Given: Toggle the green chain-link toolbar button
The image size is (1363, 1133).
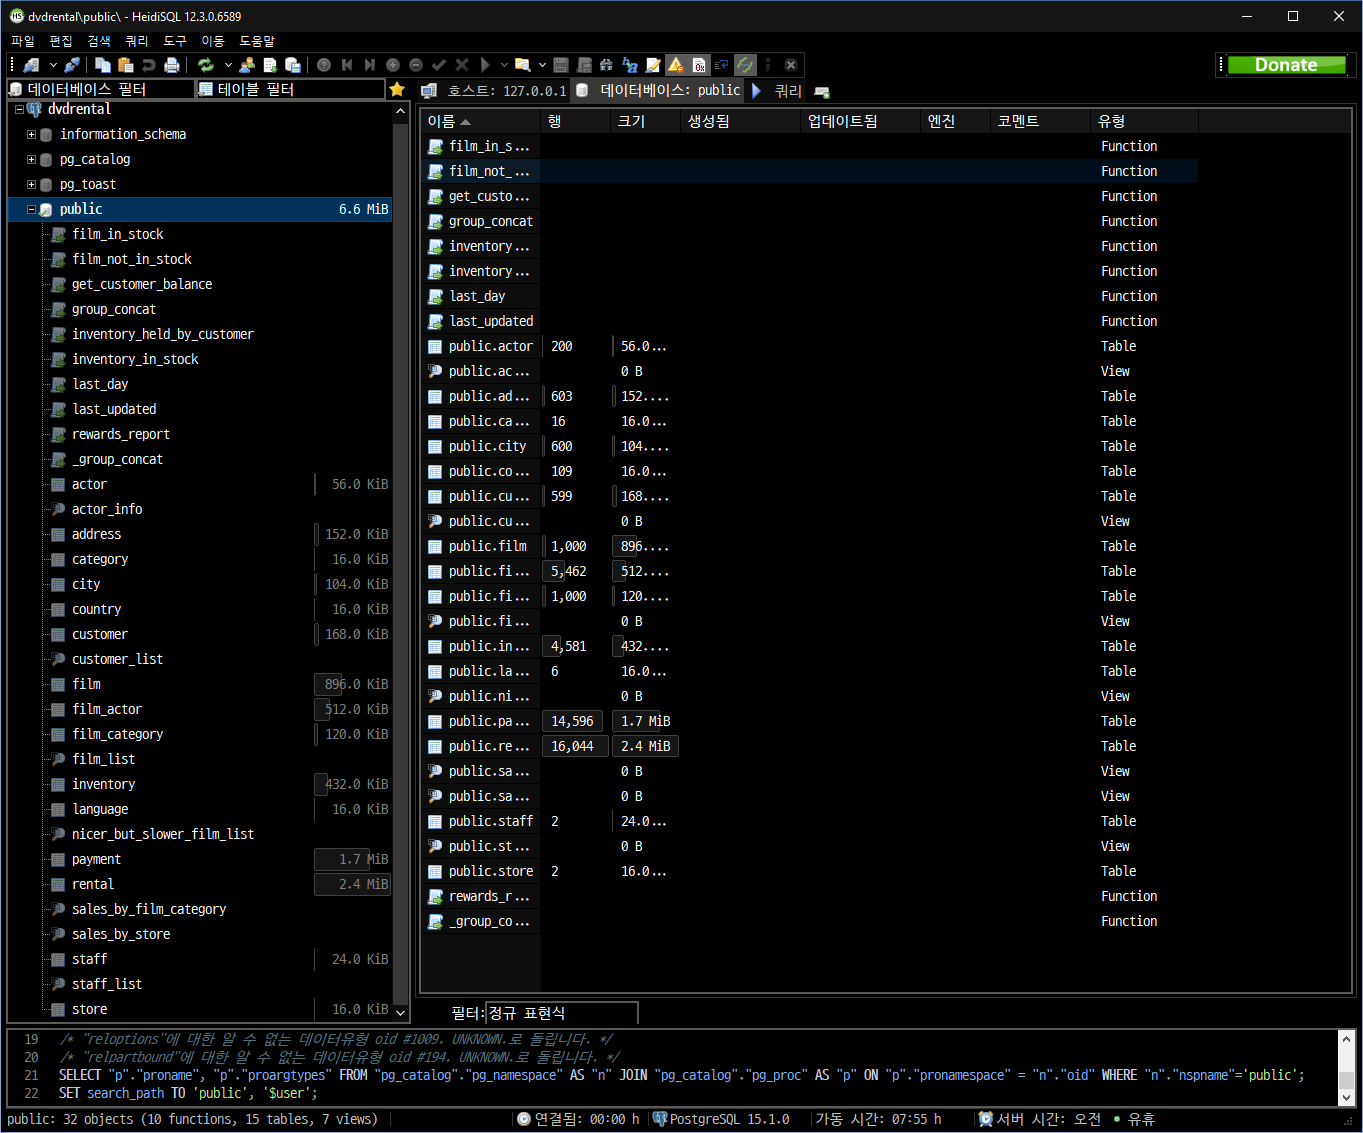Looking at the screenshot, I should point(745,65).
